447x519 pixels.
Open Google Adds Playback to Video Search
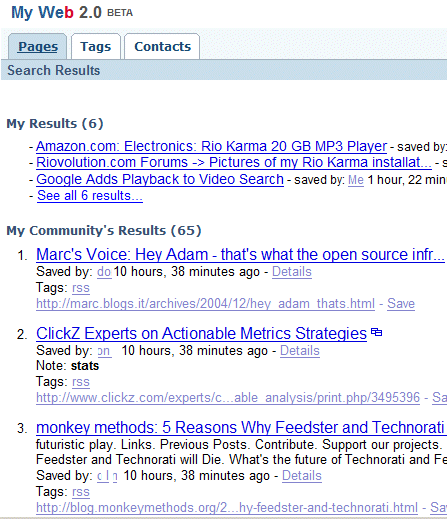point(160,179)
